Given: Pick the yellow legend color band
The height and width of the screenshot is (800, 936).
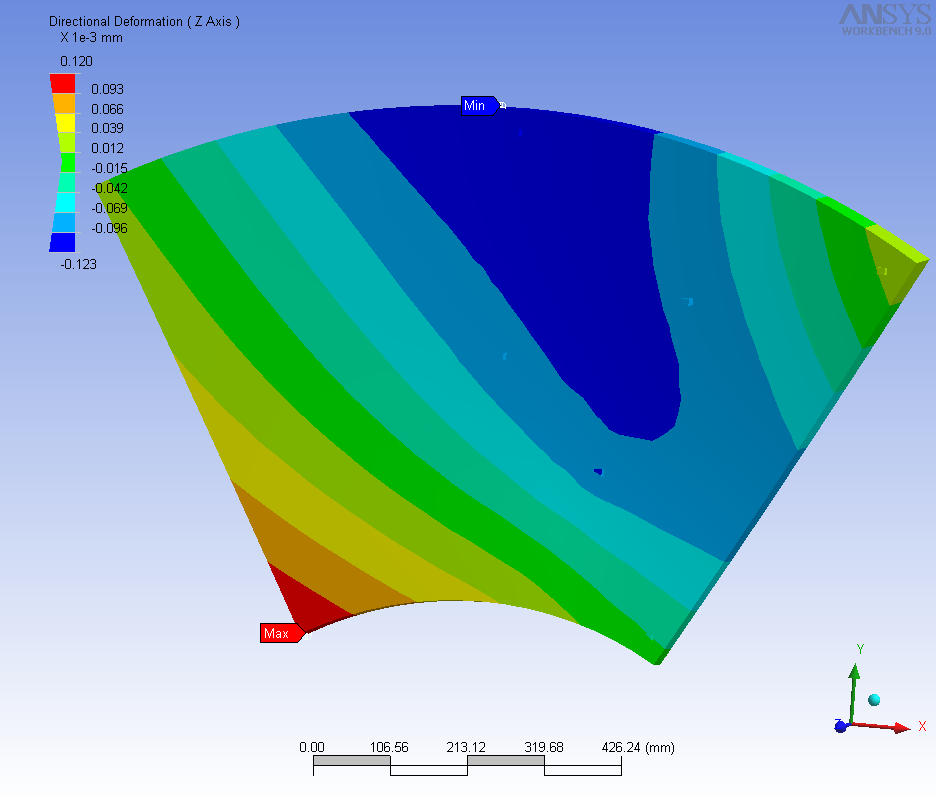Looking at the screenshot, I should (x=65, y=123).
